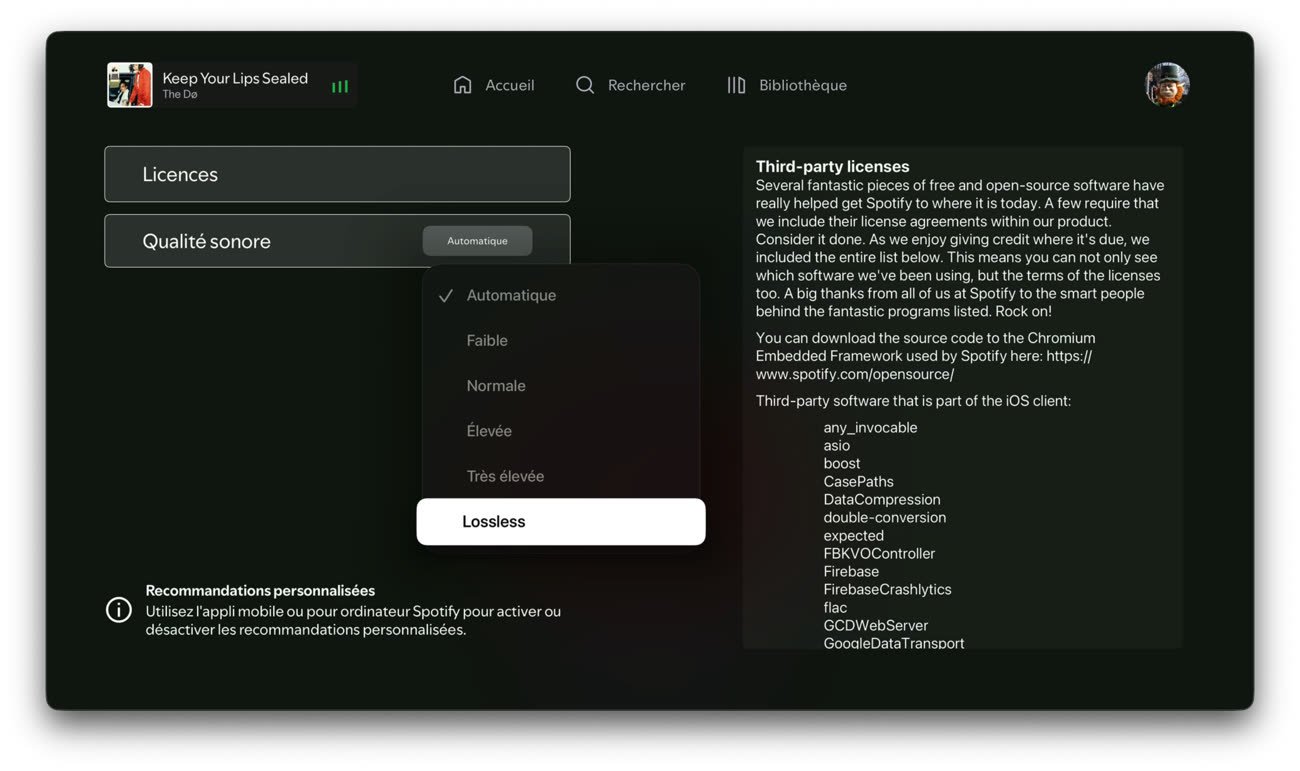Click the Qualité sonore row

coord(337,241)
